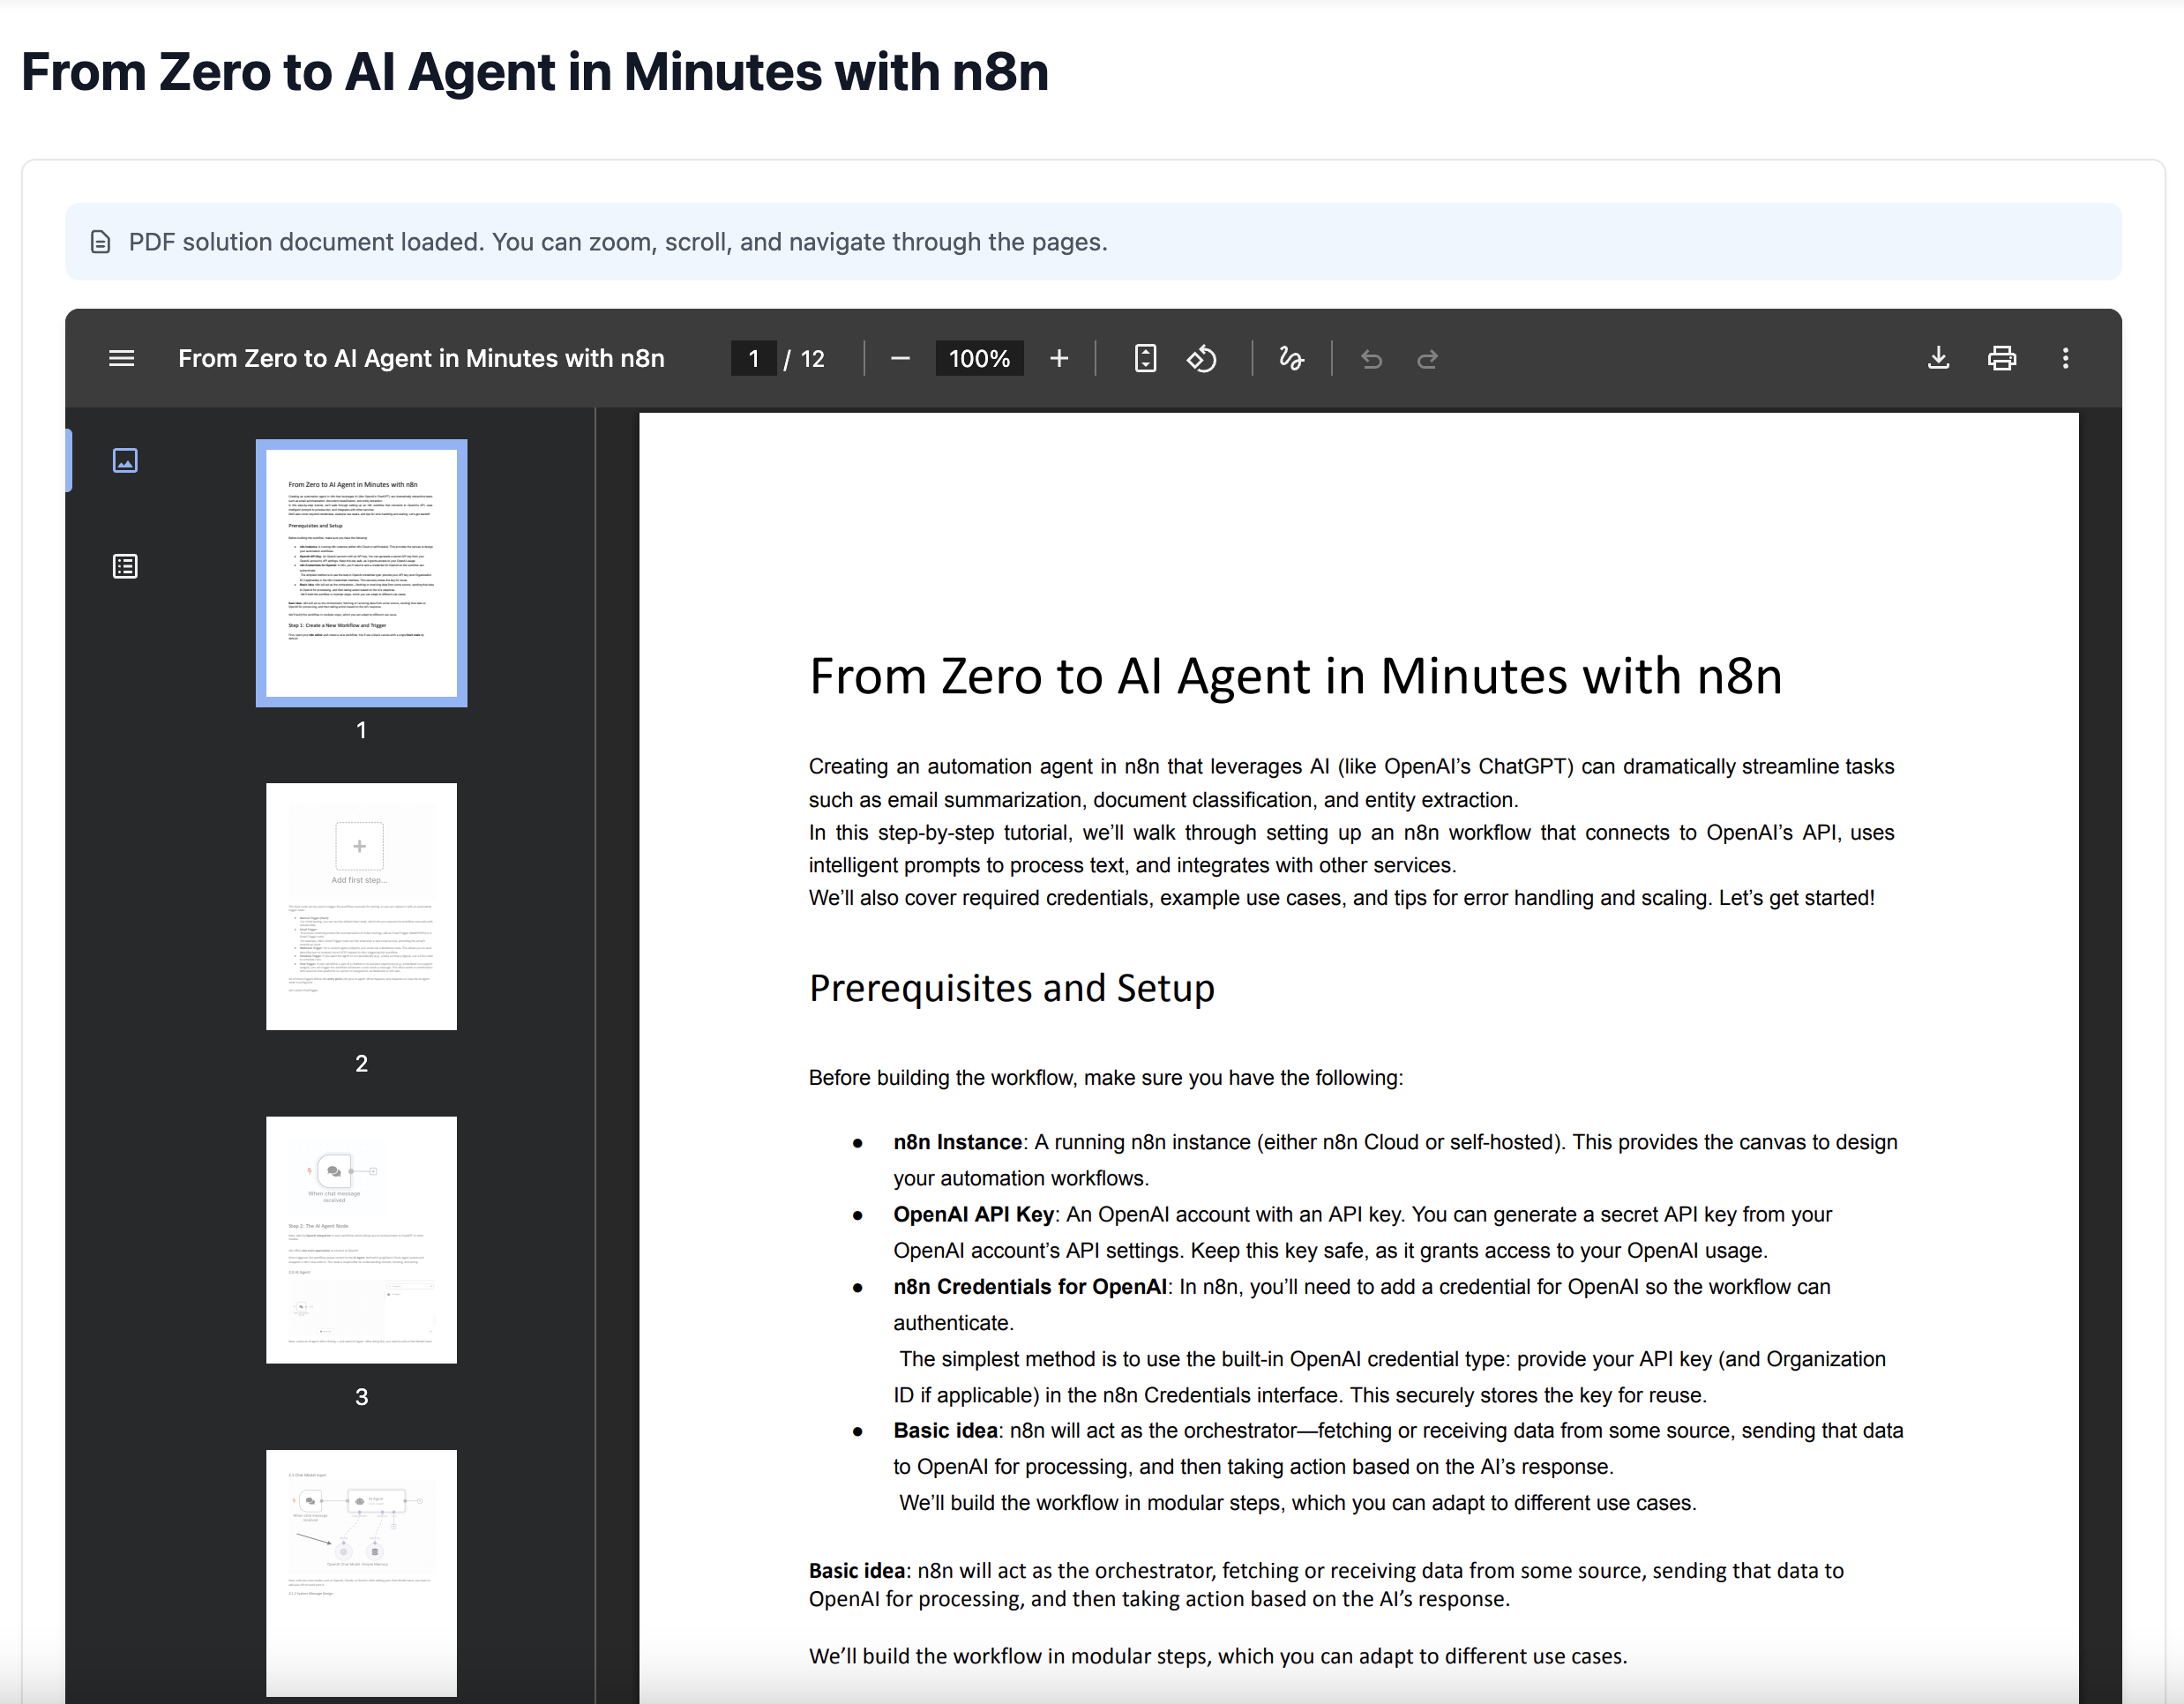Image resolution: width=2184 pixels, height=1704 pixels.
Task: Click the document icon in info banner
Action: [x=100, y=242]
